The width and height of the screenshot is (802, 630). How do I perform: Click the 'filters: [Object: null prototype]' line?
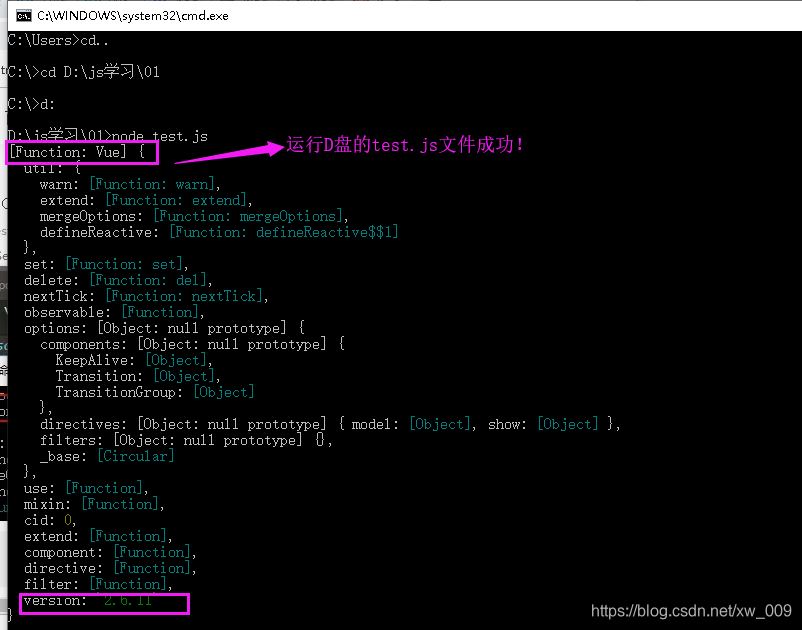(x=186, y=440)
